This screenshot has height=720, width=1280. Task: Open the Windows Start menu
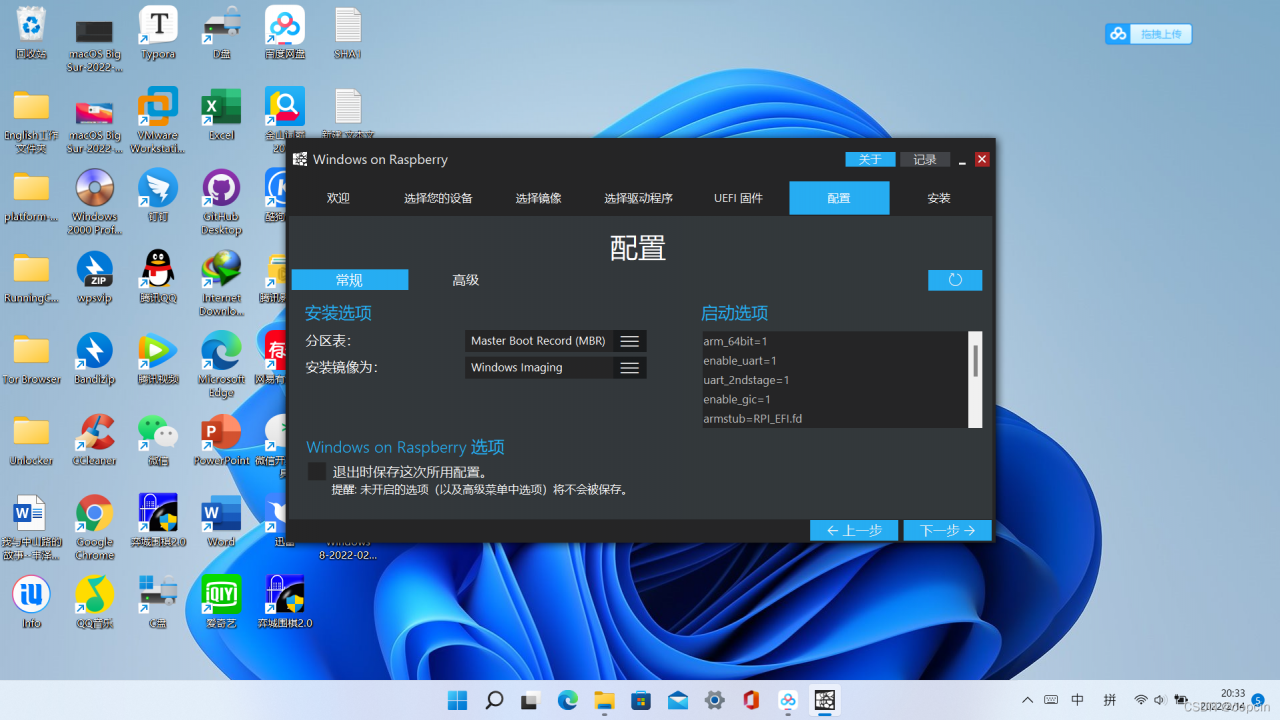click(x=457, y=700)
